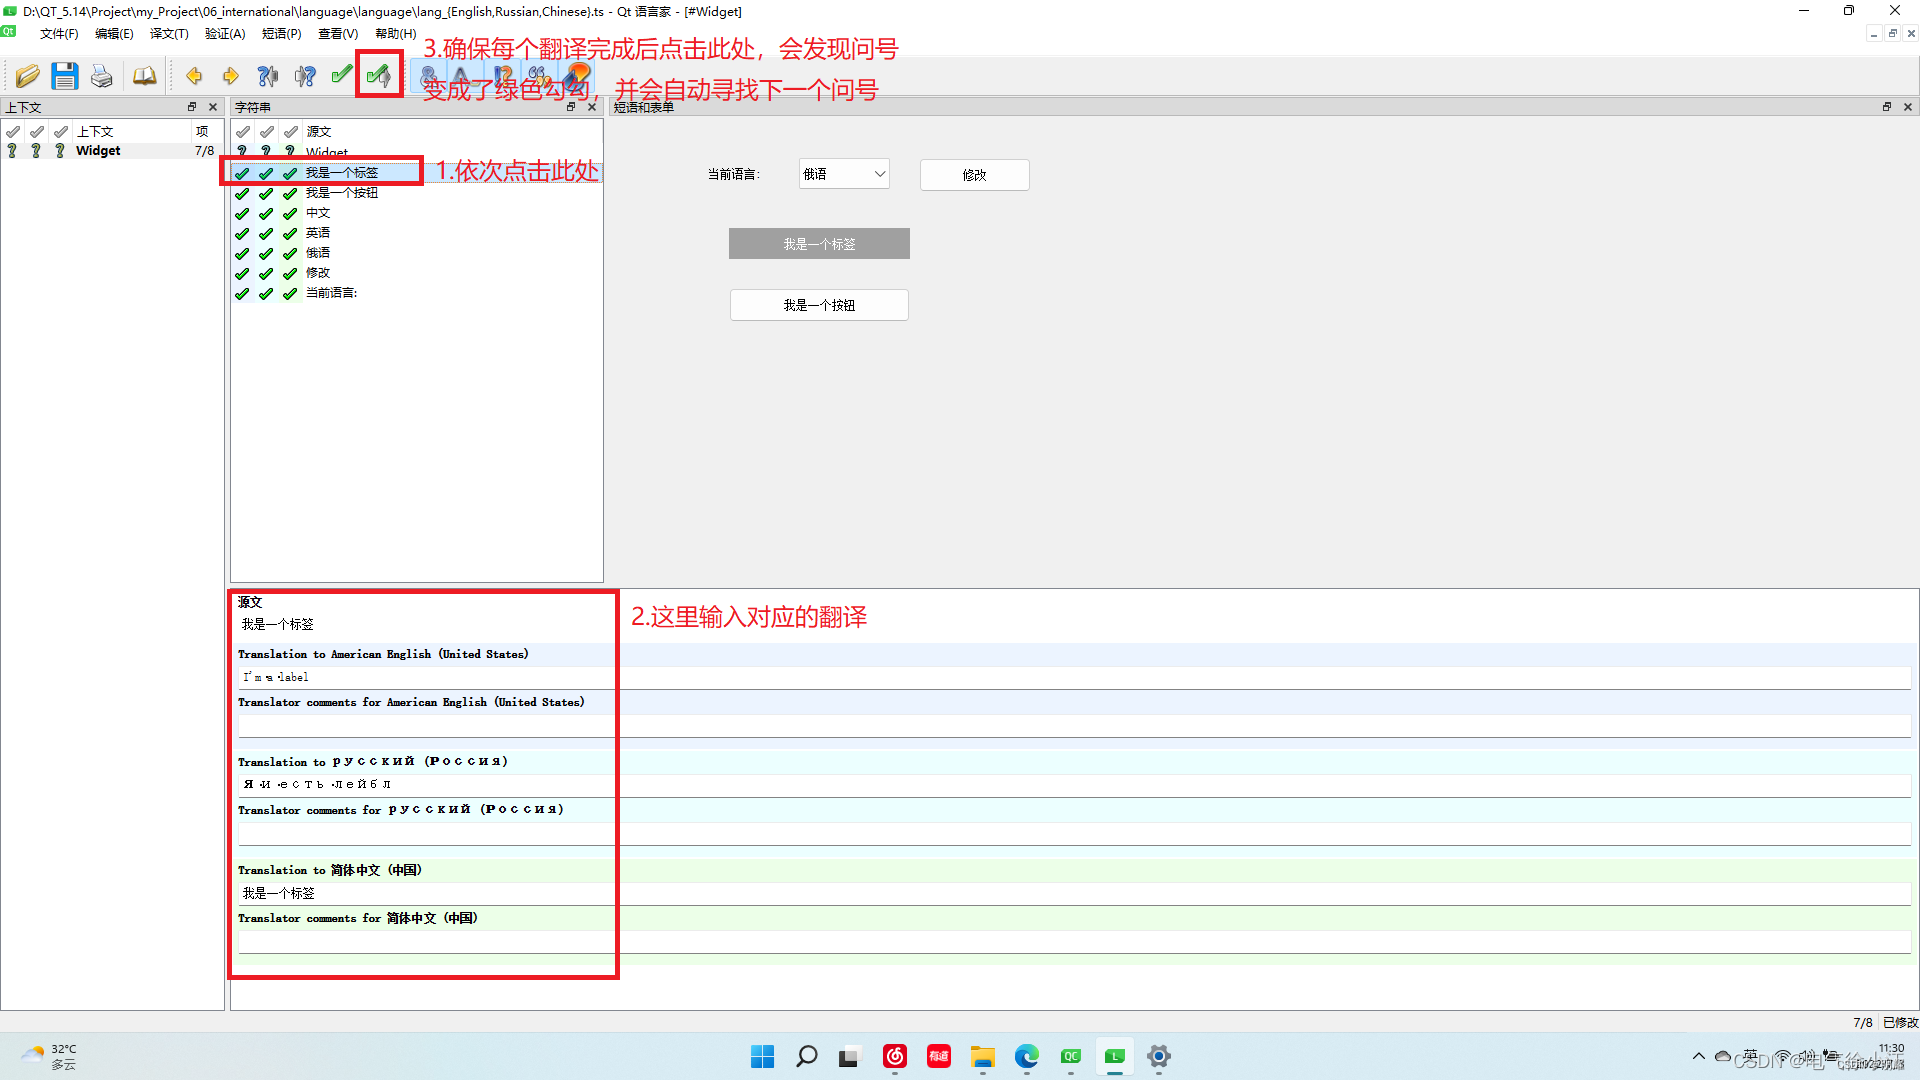
Task: Save translations using the save icon
Action: 64,75
